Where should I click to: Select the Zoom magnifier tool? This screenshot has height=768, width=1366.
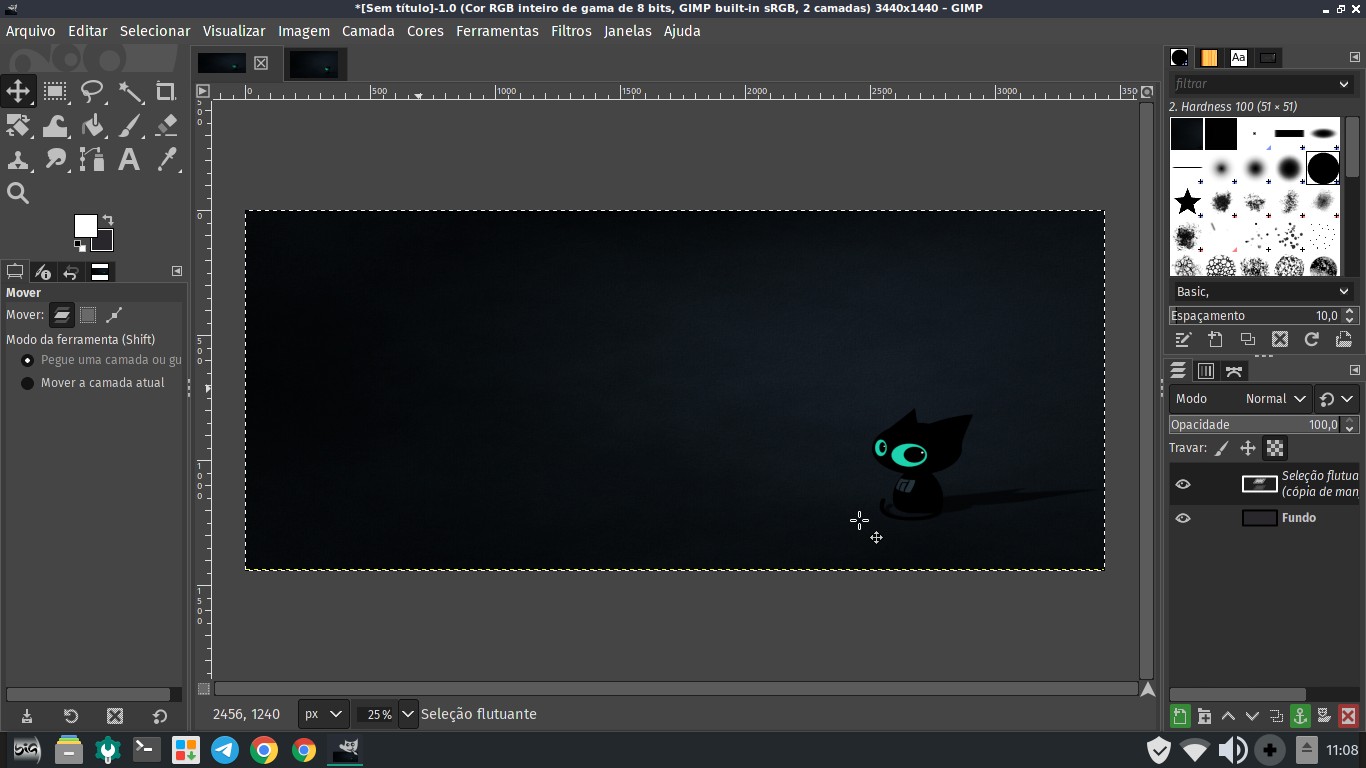click(18, 193)
